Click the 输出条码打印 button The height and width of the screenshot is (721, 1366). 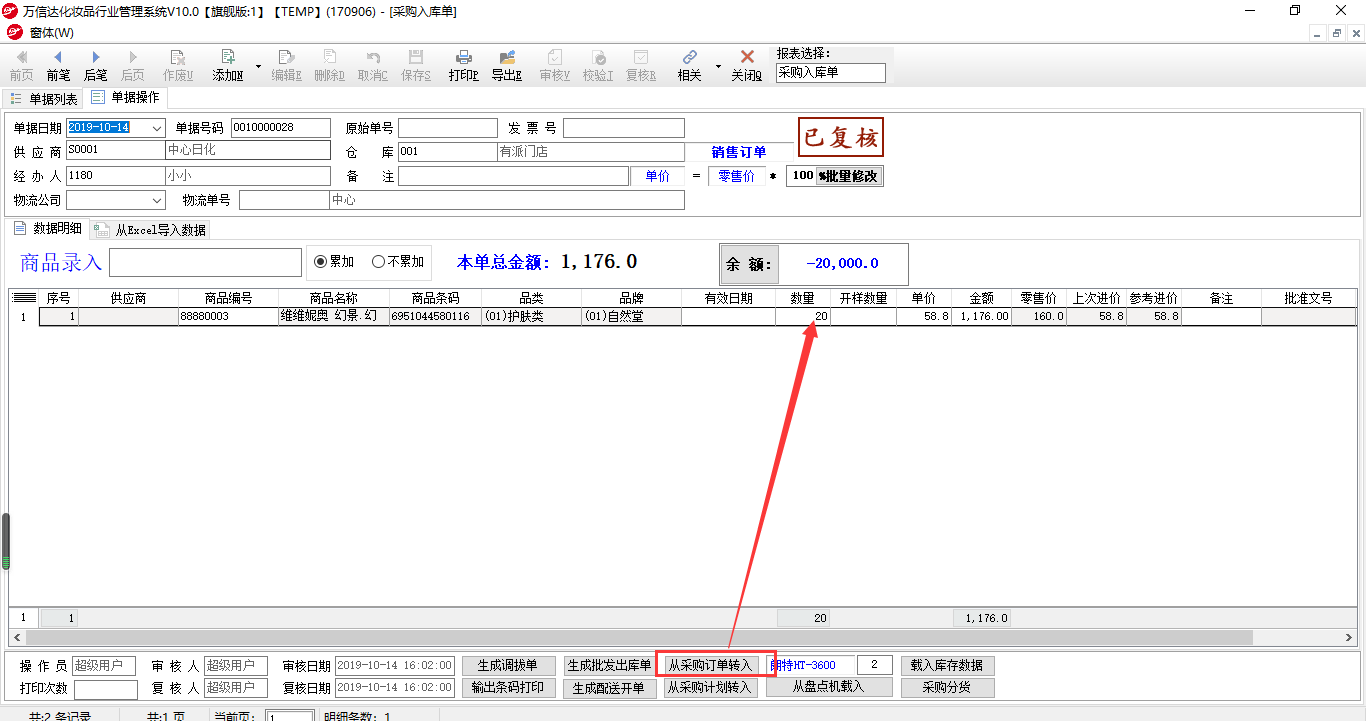(x=508, y=688)
